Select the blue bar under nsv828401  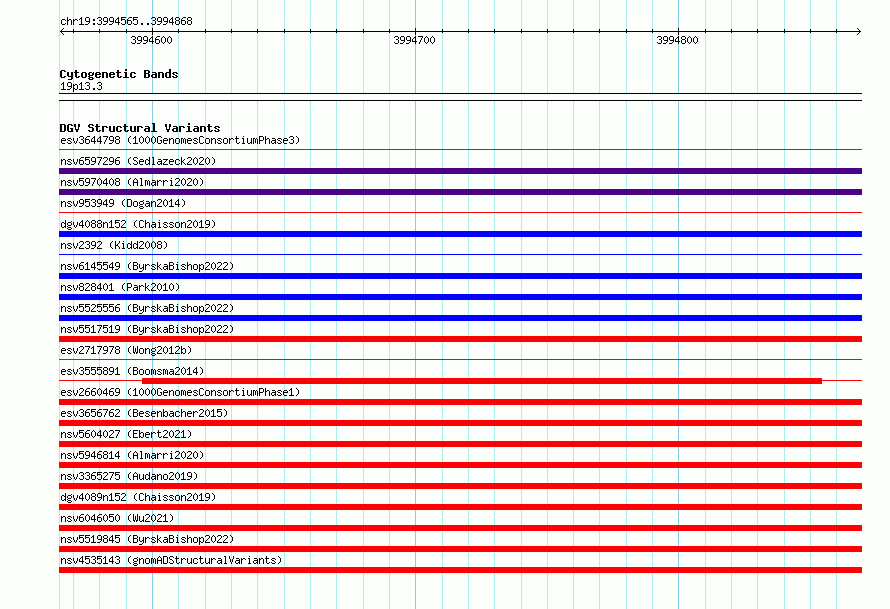point(460,297)
